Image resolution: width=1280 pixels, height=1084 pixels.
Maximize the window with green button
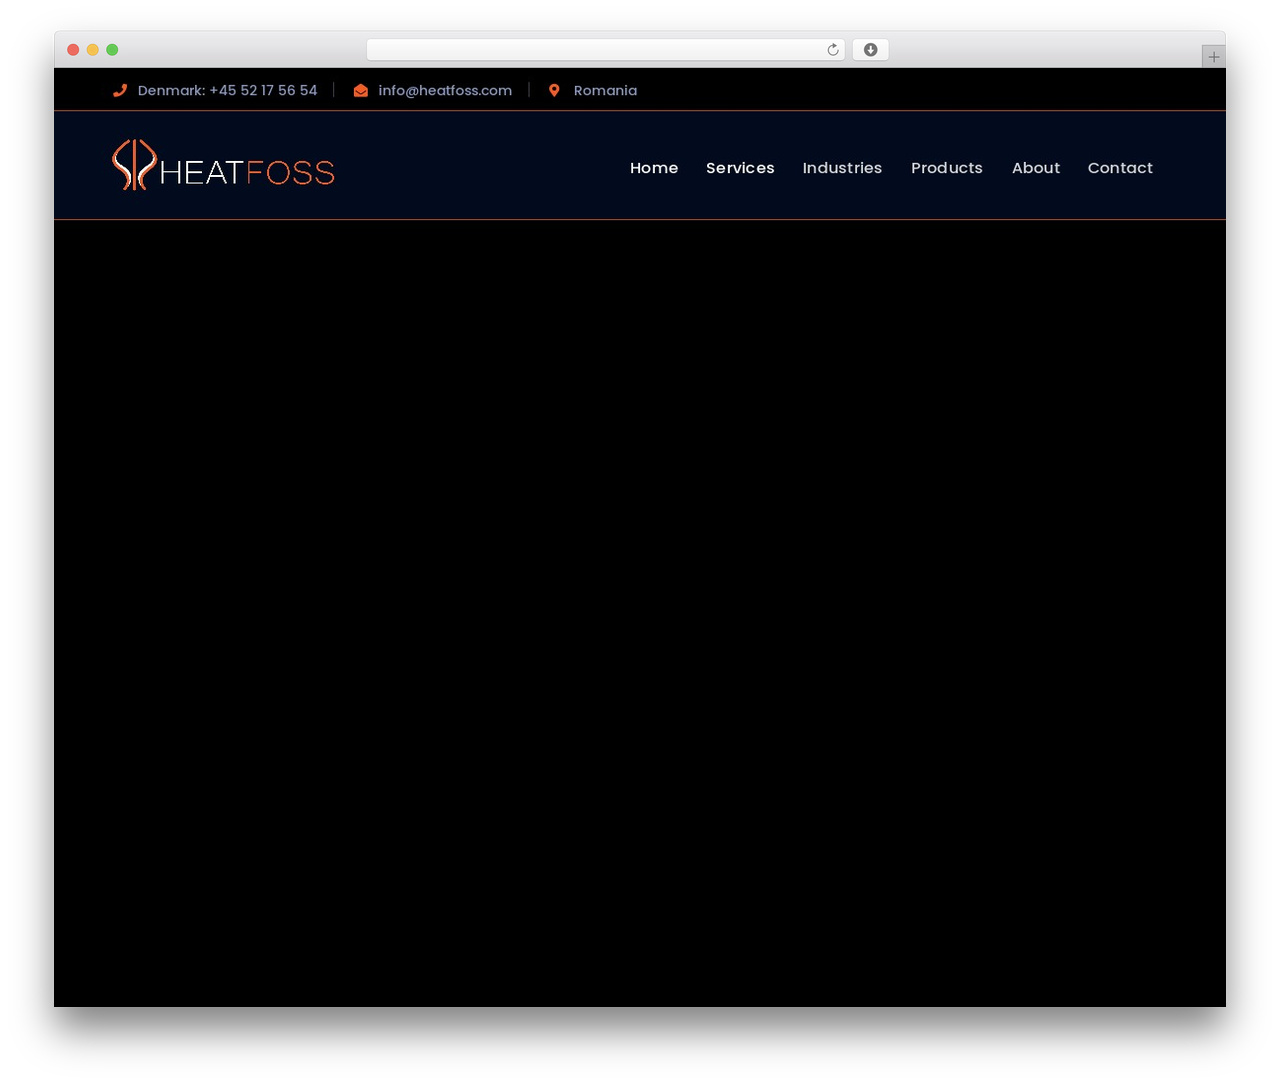pos(112,50)
